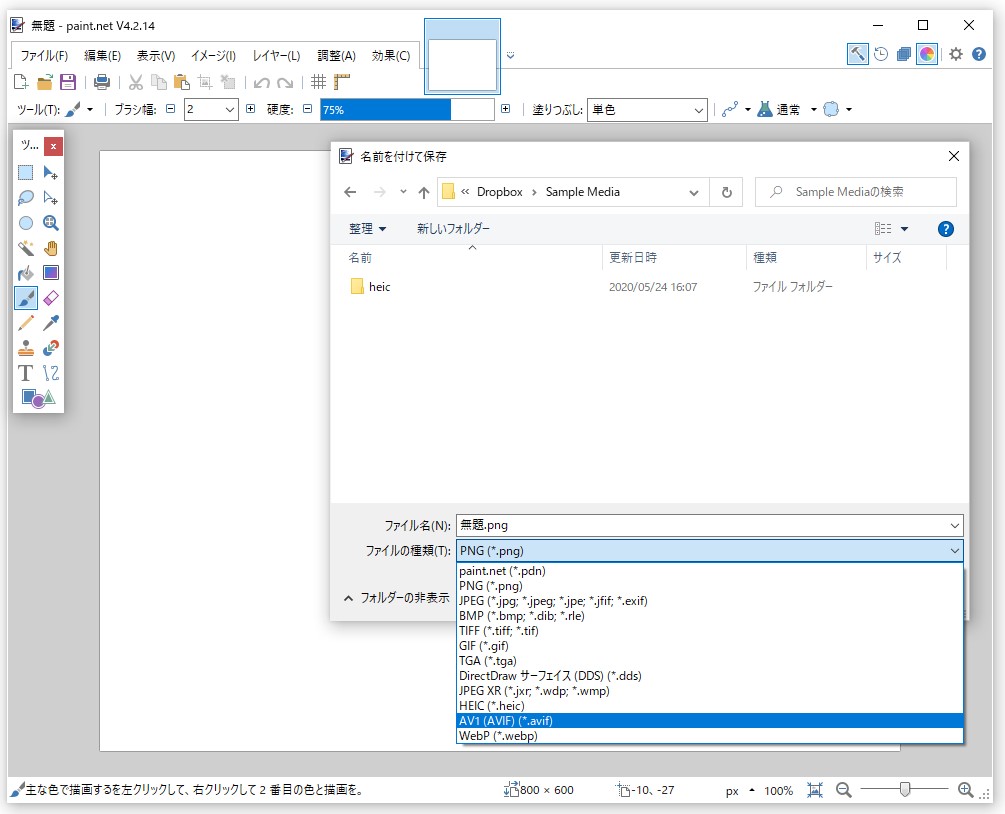Close the Tools floating panel

coord(52,146)
